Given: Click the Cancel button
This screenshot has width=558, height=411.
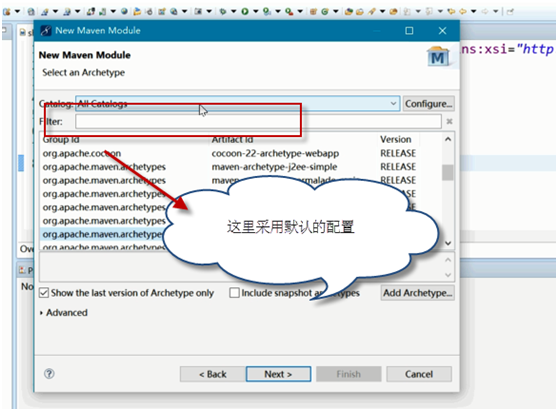Looking at the screenshot, I should [419, 374].
